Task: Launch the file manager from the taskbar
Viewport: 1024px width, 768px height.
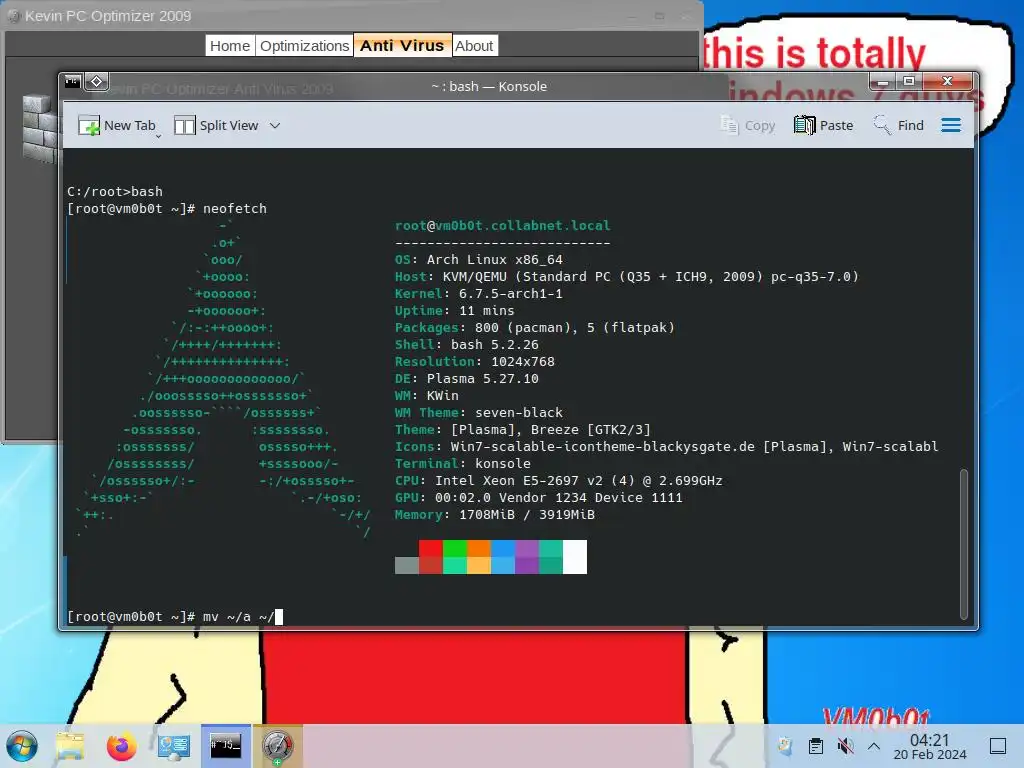Action: [70, 746]
